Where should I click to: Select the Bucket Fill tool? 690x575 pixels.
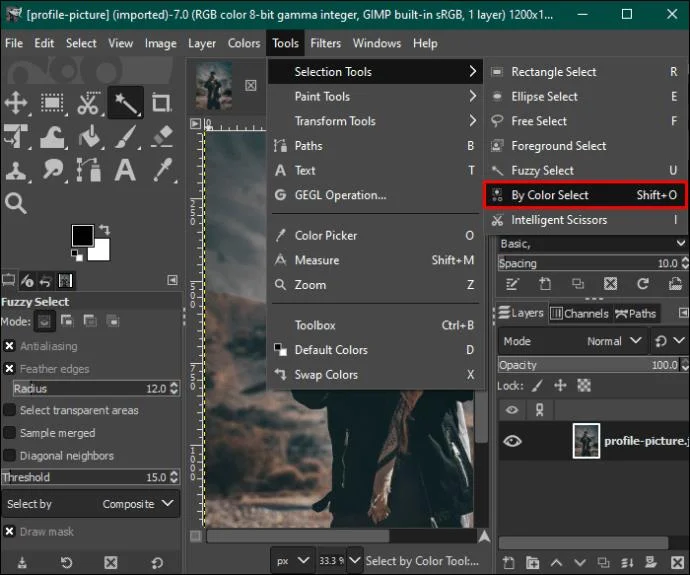[x=89, y=136]
